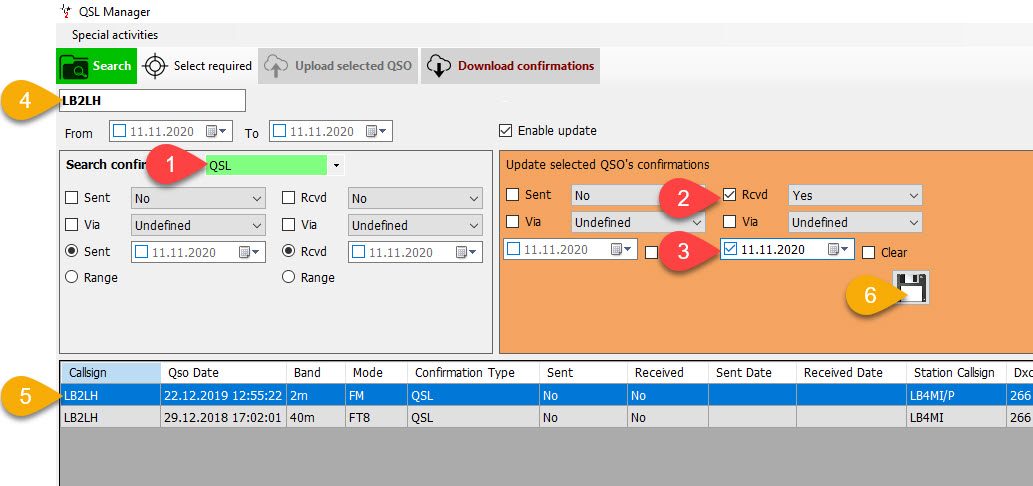Click the 40m band cell
The image size is (1033, 486).
tap(315, 417)
